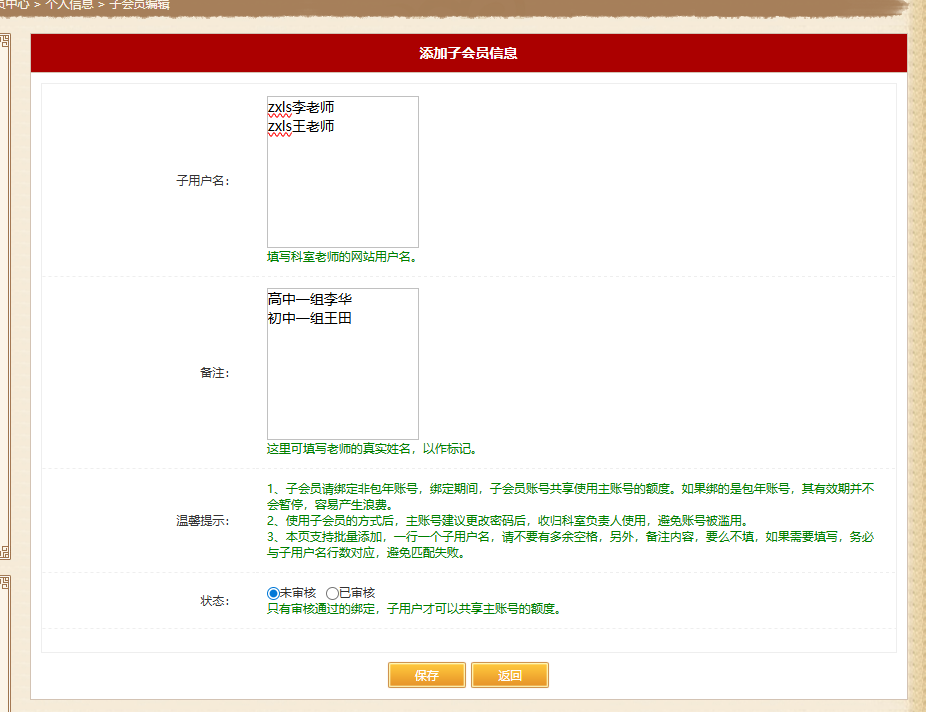This screenshot has height=712, width=926.
Task: Click 子会员编辑 breadcrumb item
Action: coord(139,5)
